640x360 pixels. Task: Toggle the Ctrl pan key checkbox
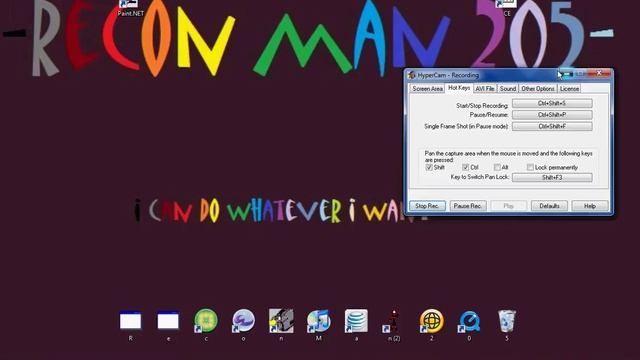pos(465,167)
